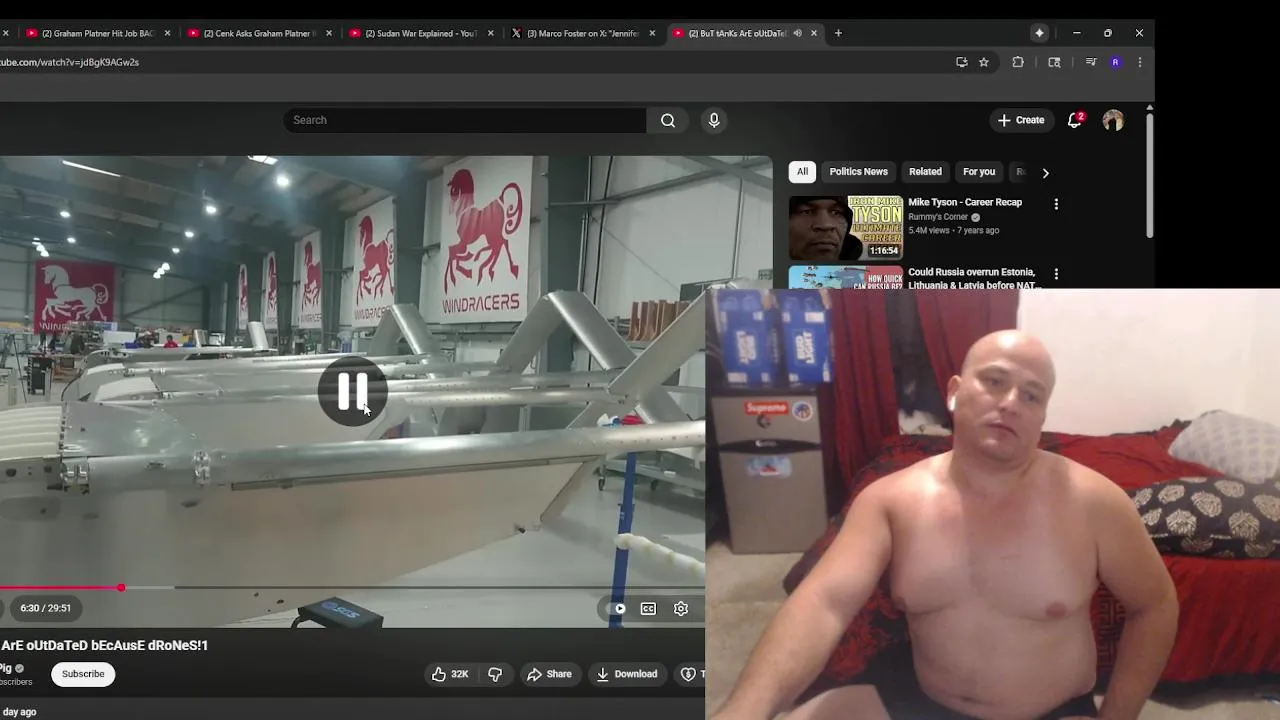
Task: Share the video
Action: point(549,674)
